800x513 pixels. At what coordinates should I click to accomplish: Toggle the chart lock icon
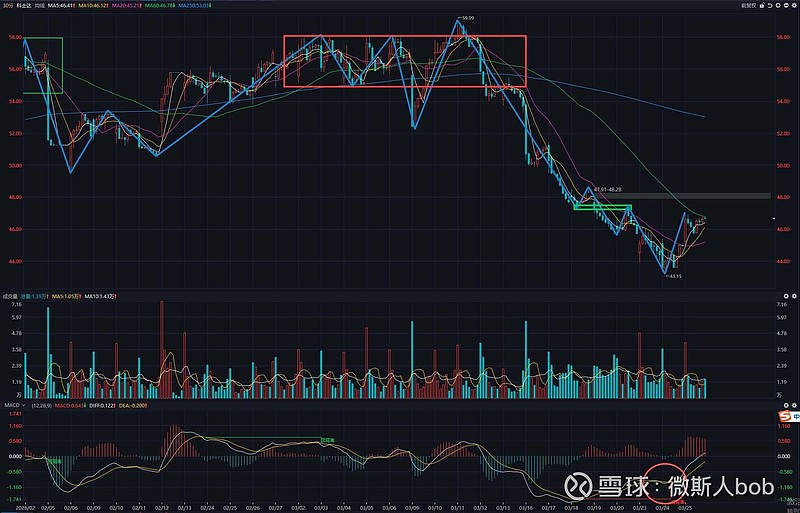tap(762, 6)
